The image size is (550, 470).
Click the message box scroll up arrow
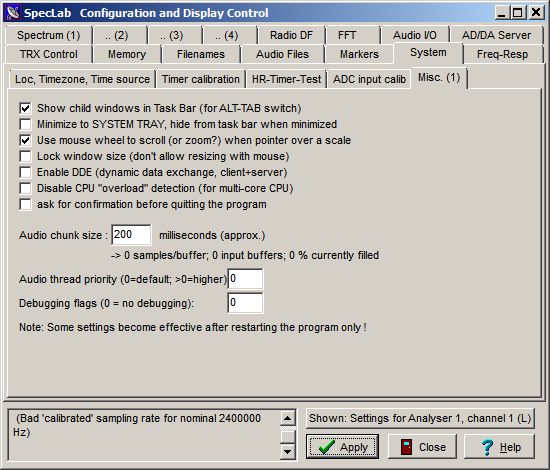click(x=288, y=418)
